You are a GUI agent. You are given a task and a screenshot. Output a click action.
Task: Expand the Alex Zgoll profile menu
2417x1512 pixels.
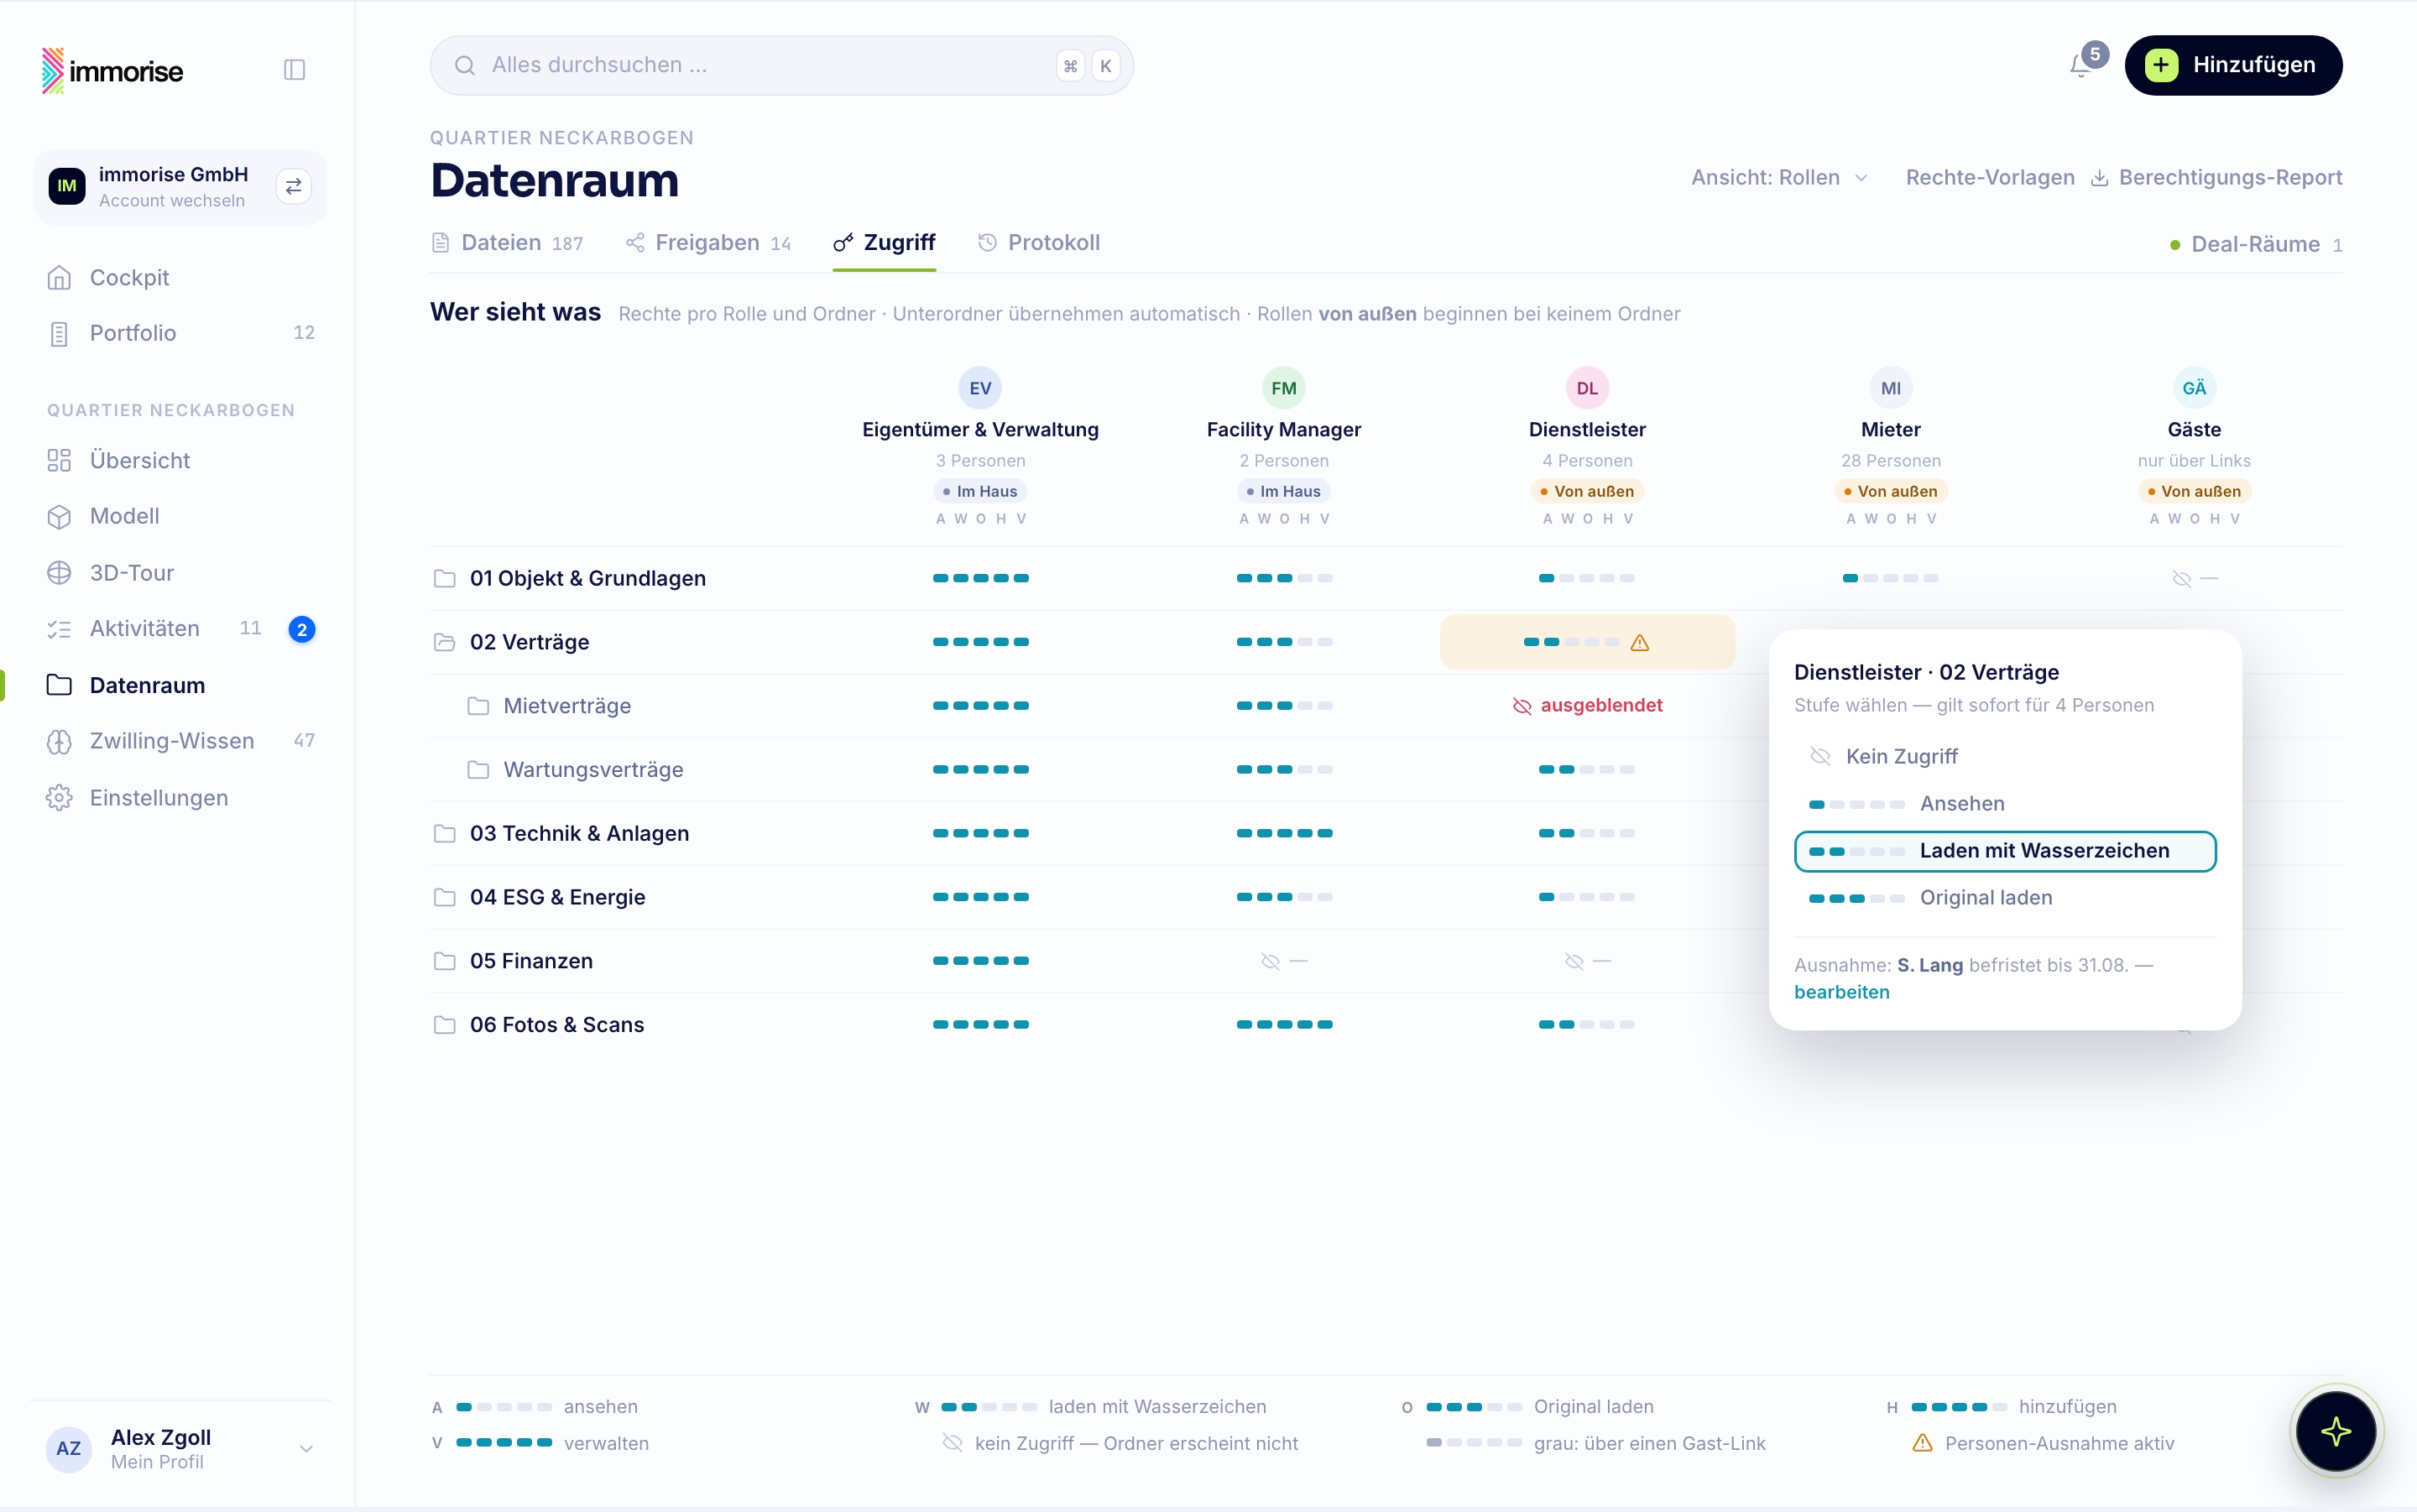tap(306, 1449)
